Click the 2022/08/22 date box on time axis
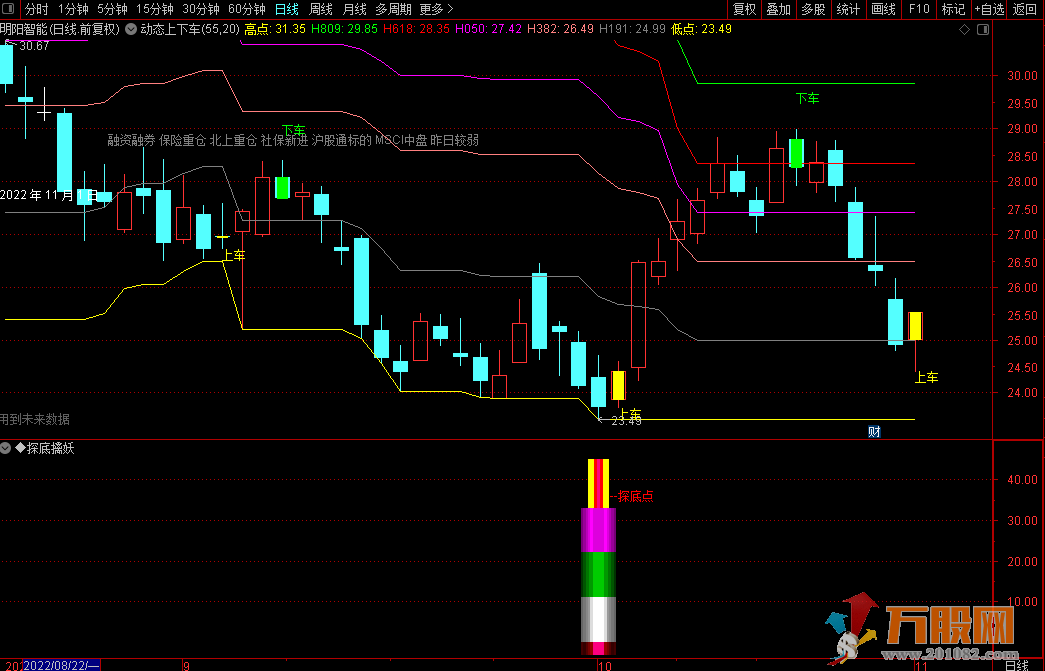 click(61, 665)
